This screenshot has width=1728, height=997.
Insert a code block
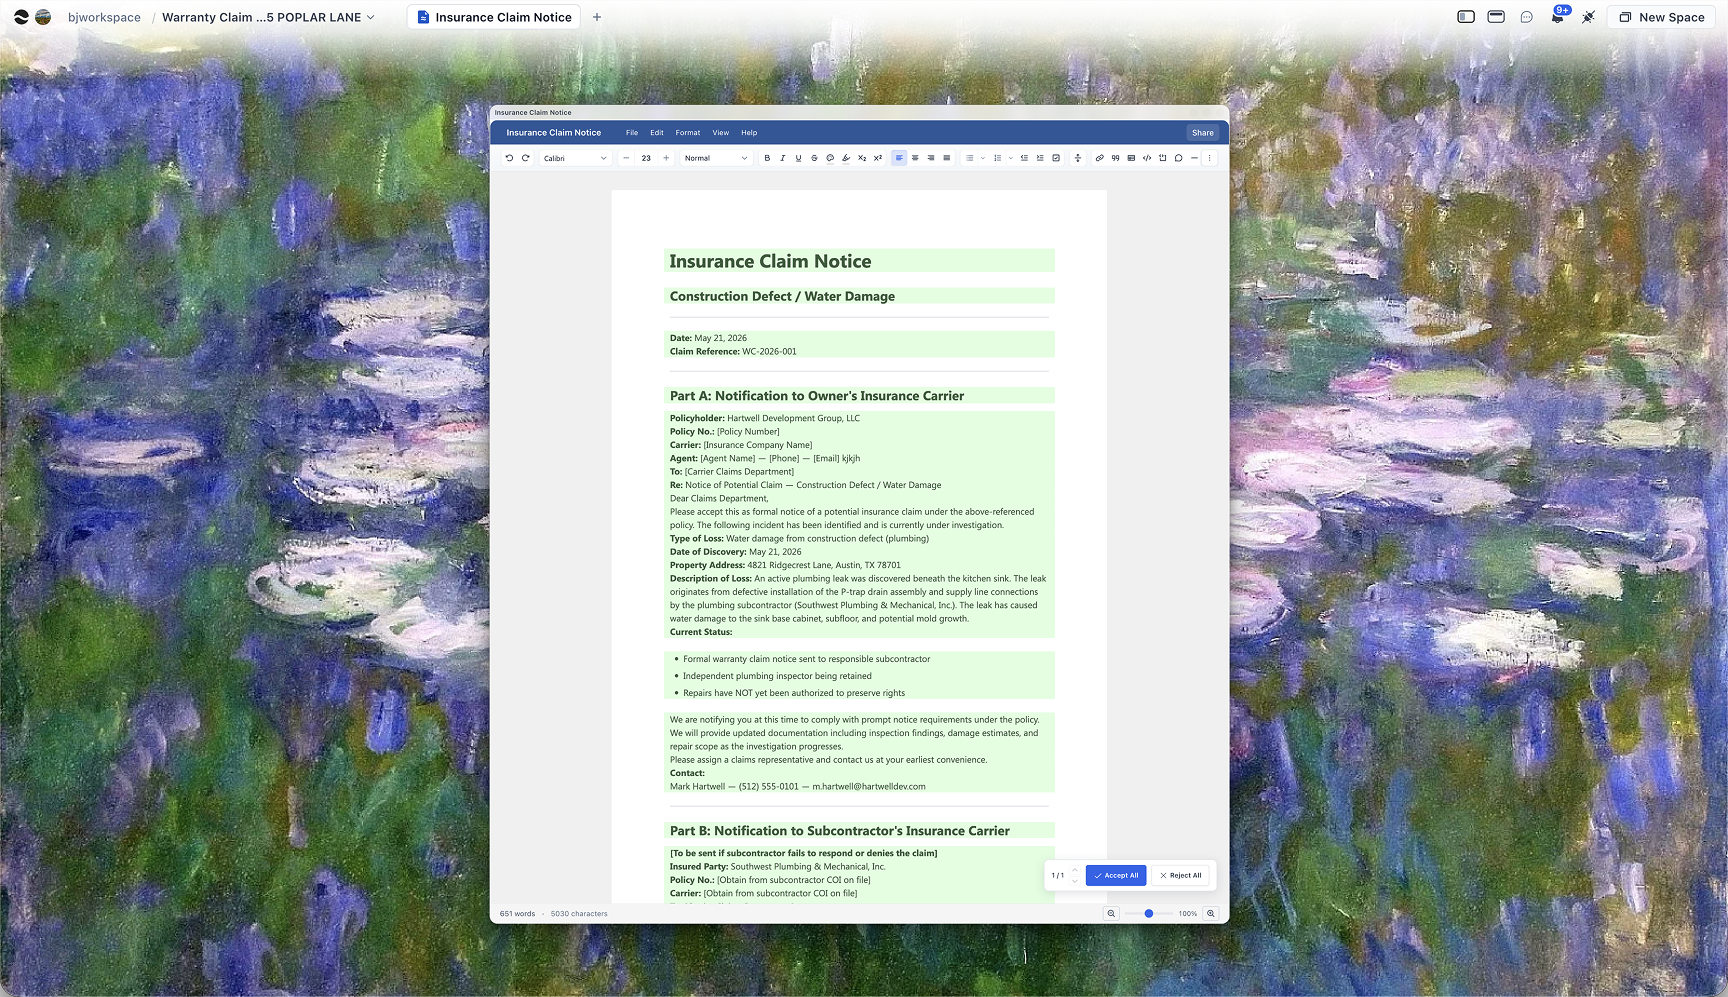tap(1147, 158)
